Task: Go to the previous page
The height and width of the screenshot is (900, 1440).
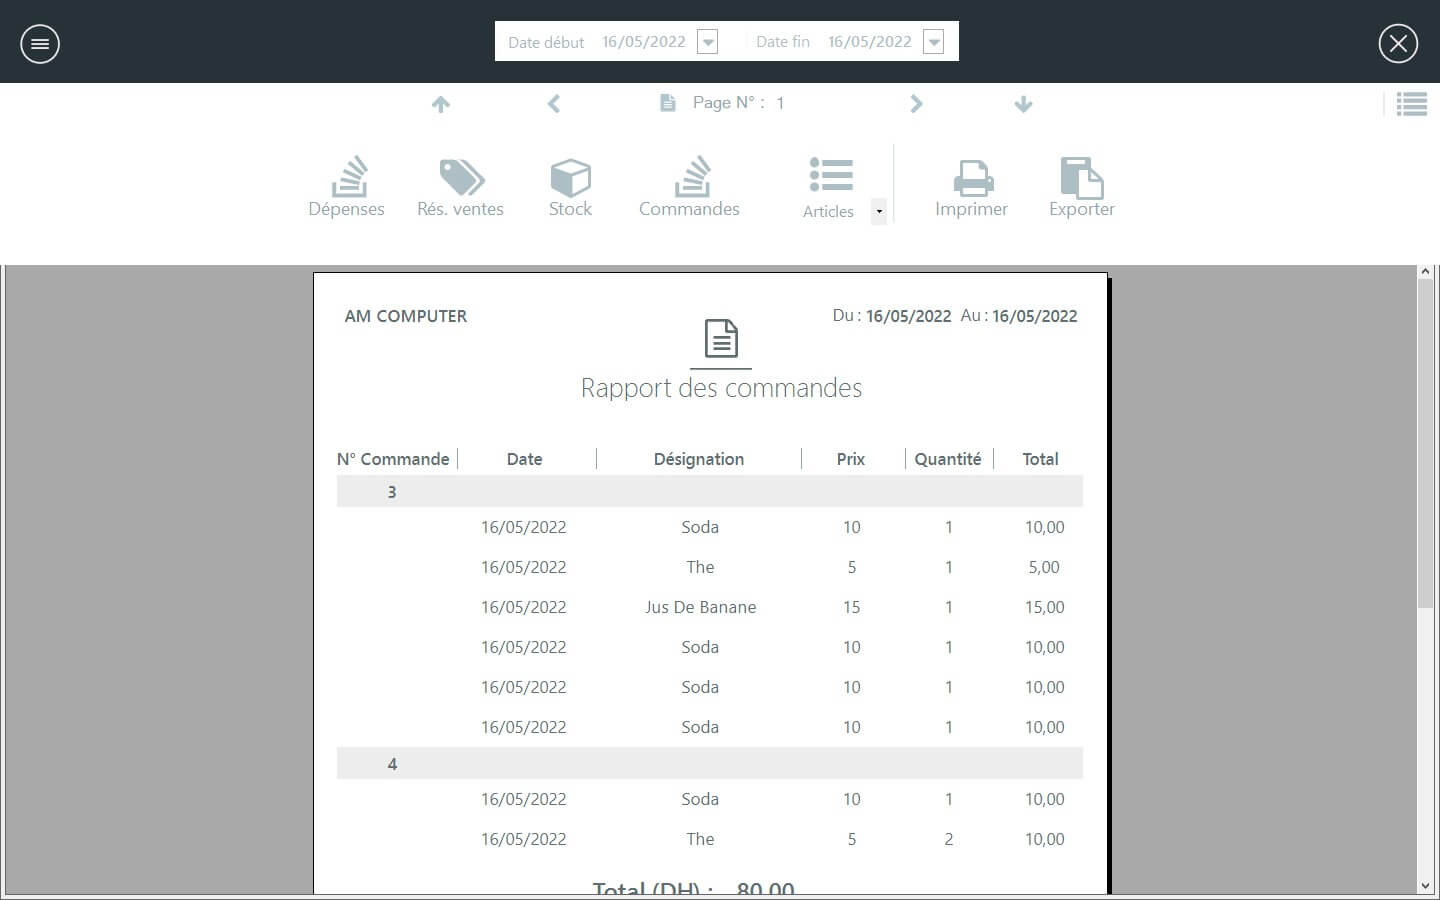Action: pos(554,104)
